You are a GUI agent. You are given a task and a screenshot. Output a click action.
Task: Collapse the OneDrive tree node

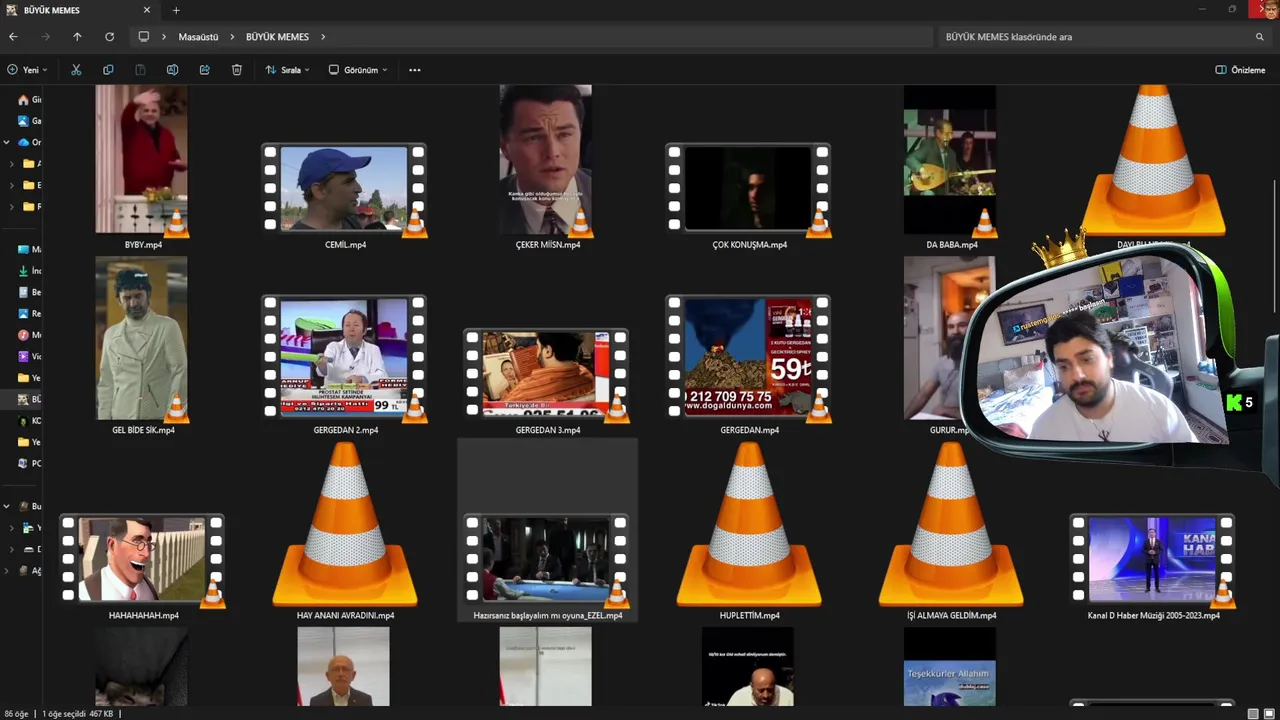click(7, 142)
